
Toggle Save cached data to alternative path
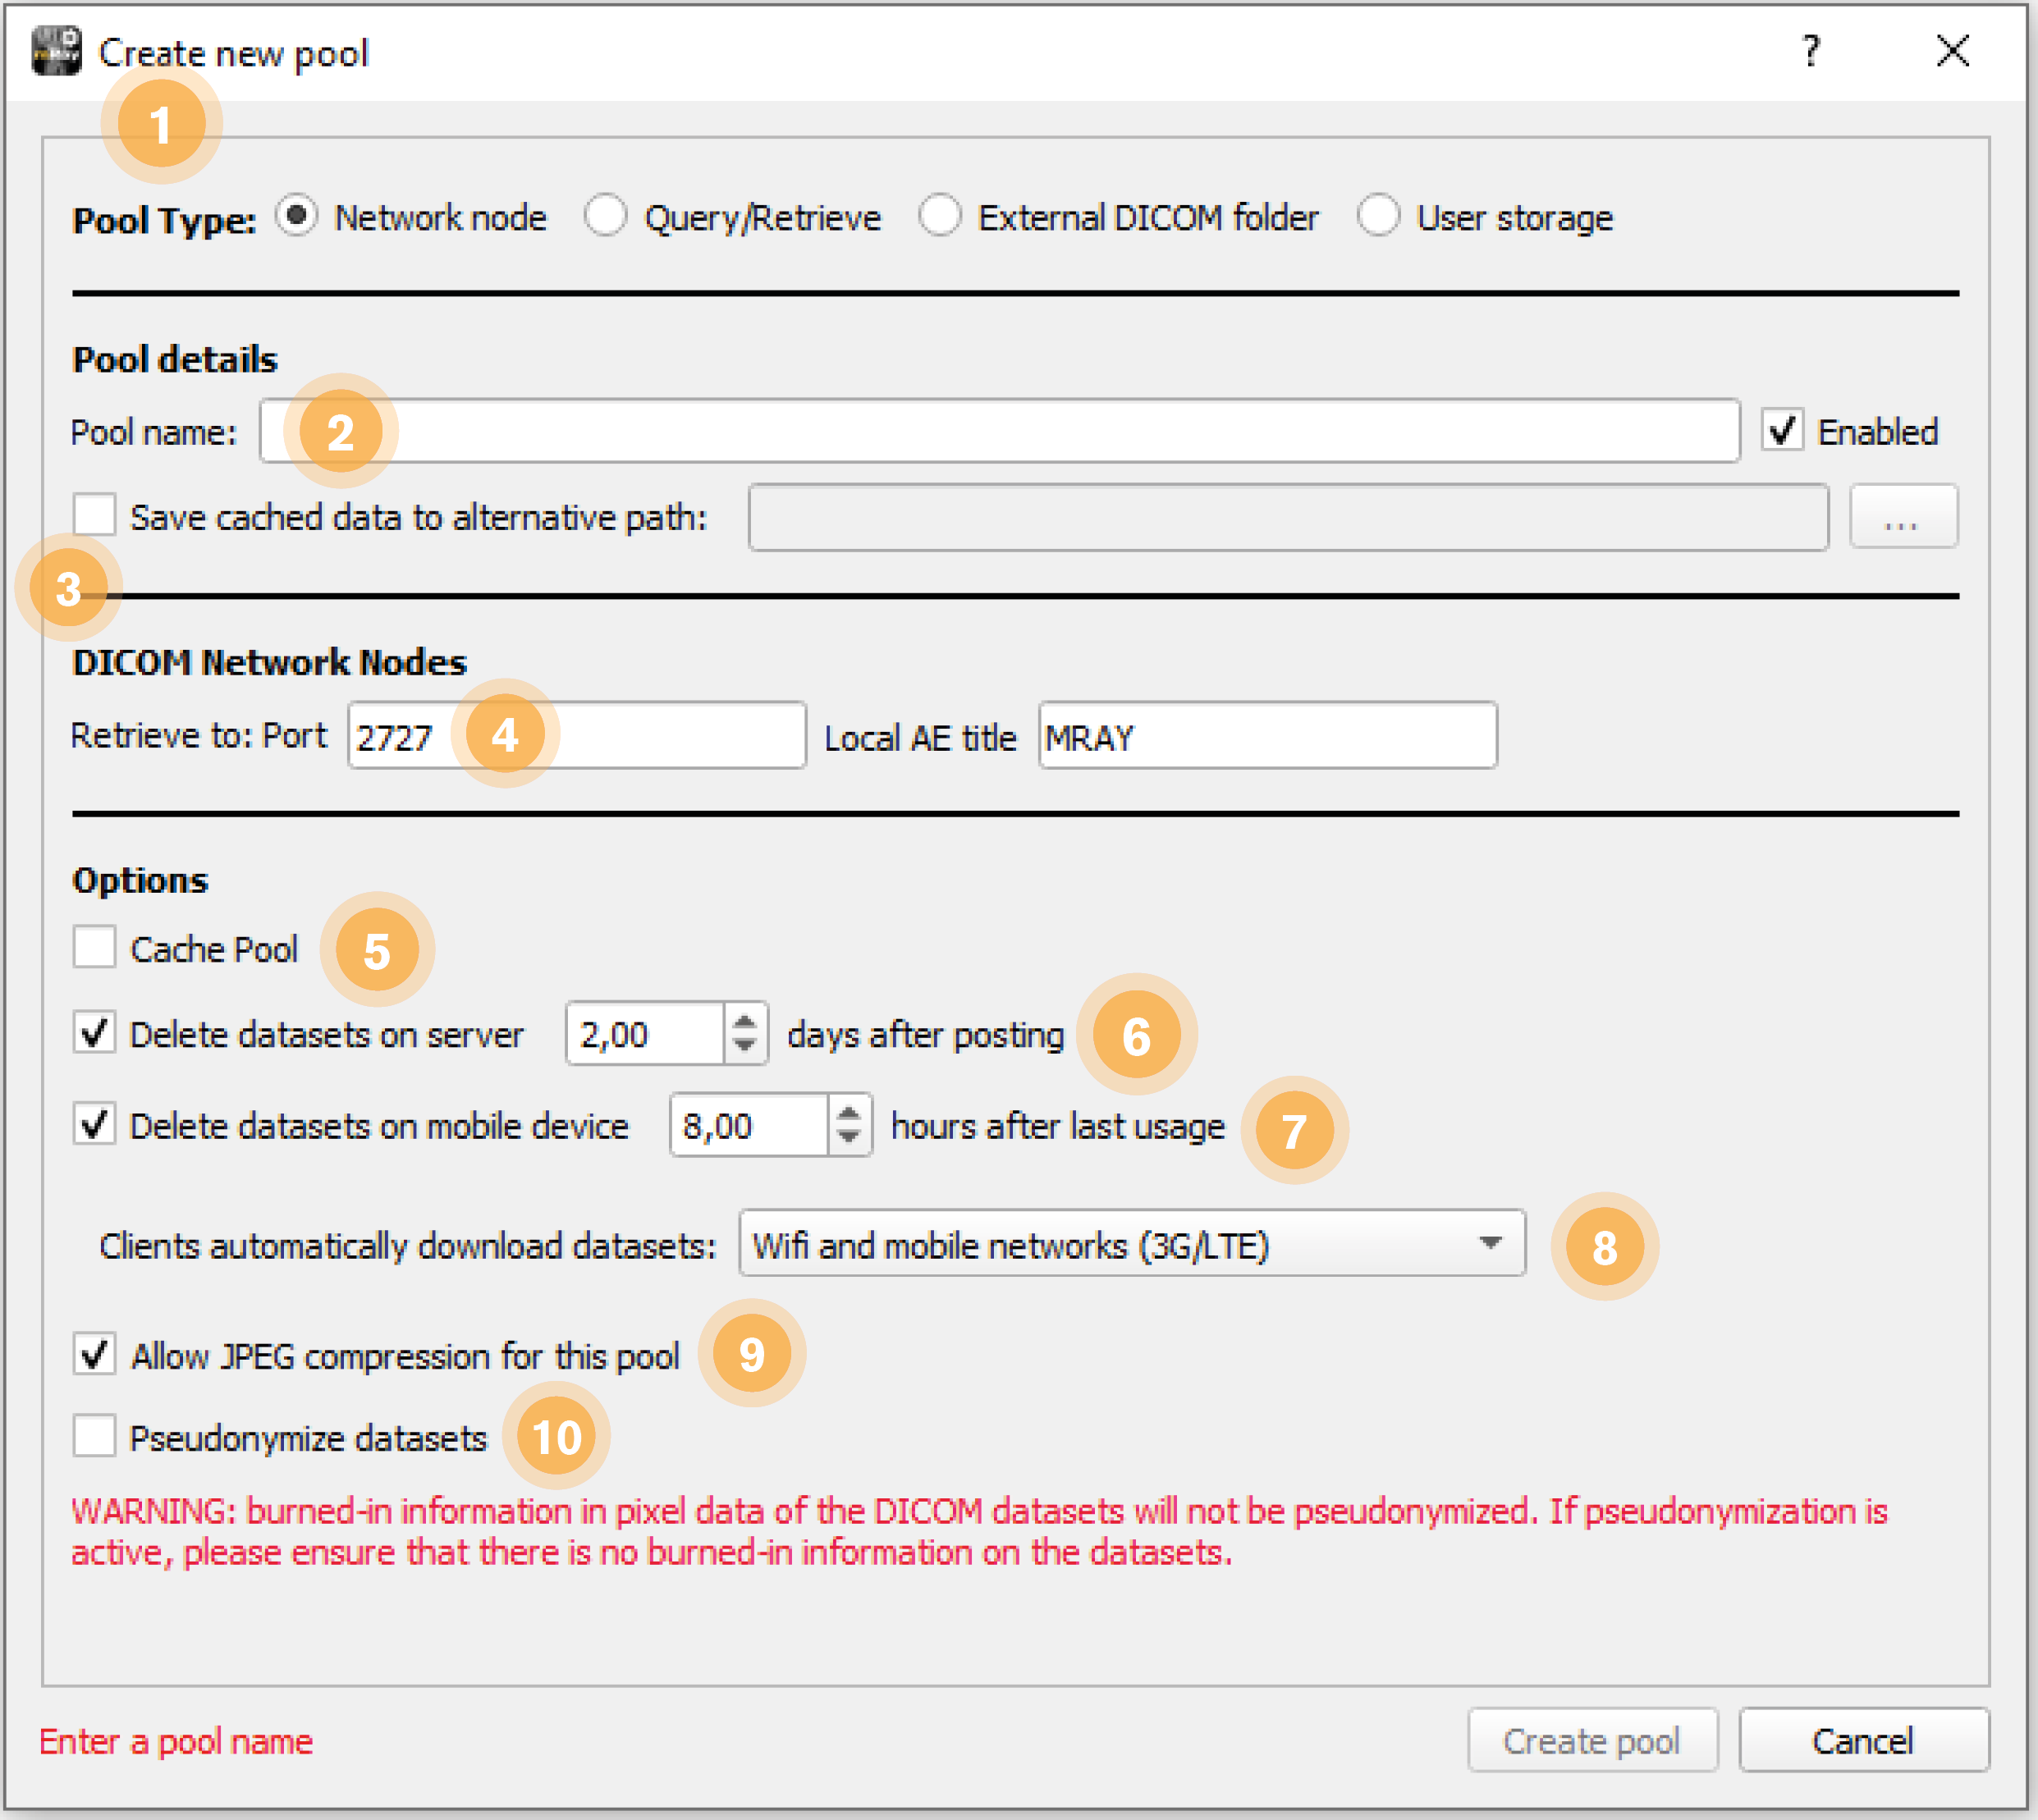click(94, 515)
